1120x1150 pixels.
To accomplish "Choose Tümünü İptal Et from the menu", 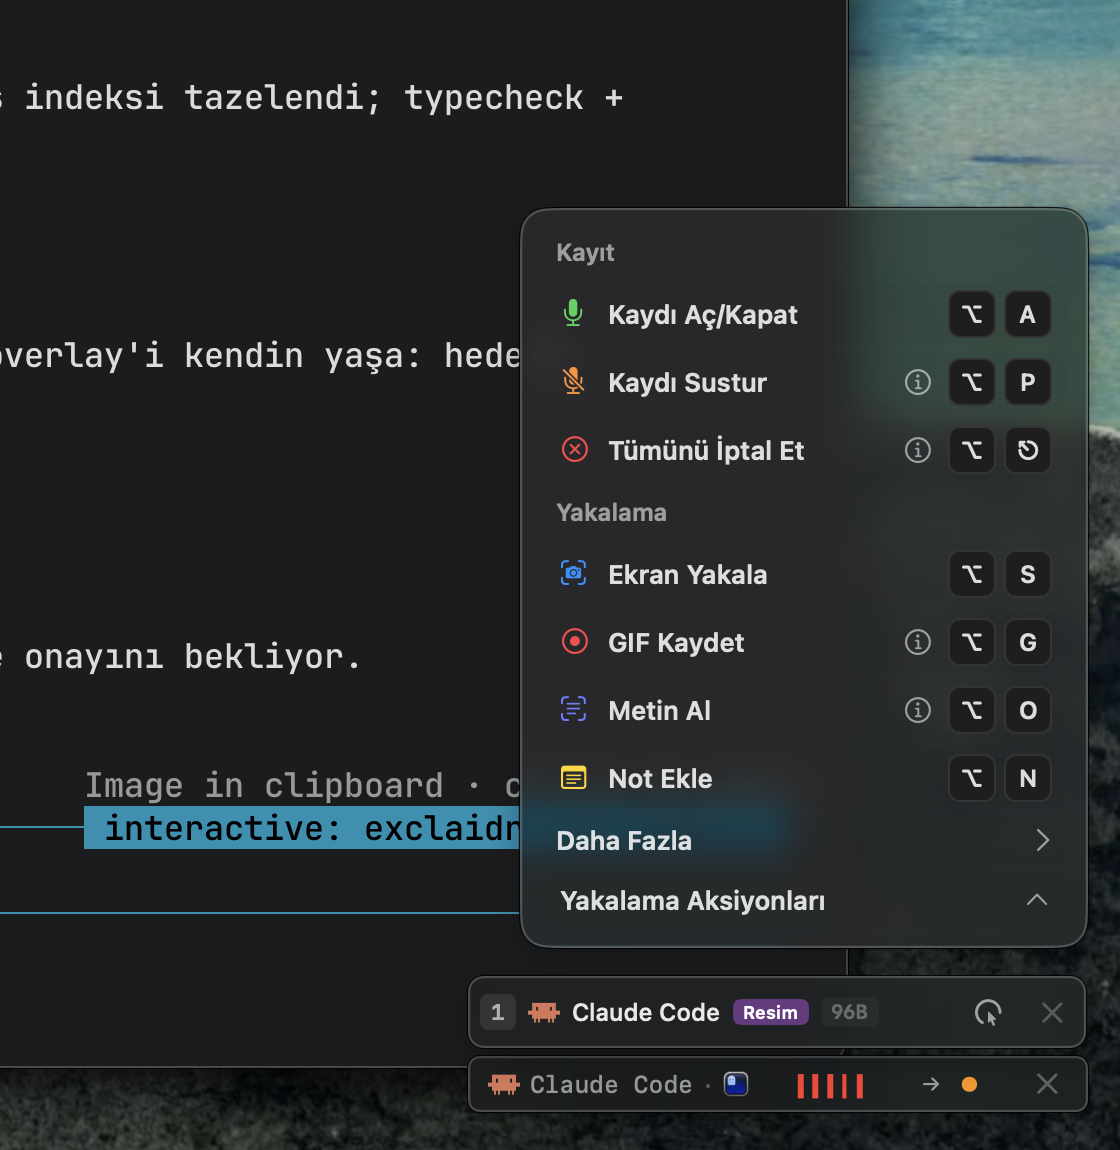I will pos(804,450).
